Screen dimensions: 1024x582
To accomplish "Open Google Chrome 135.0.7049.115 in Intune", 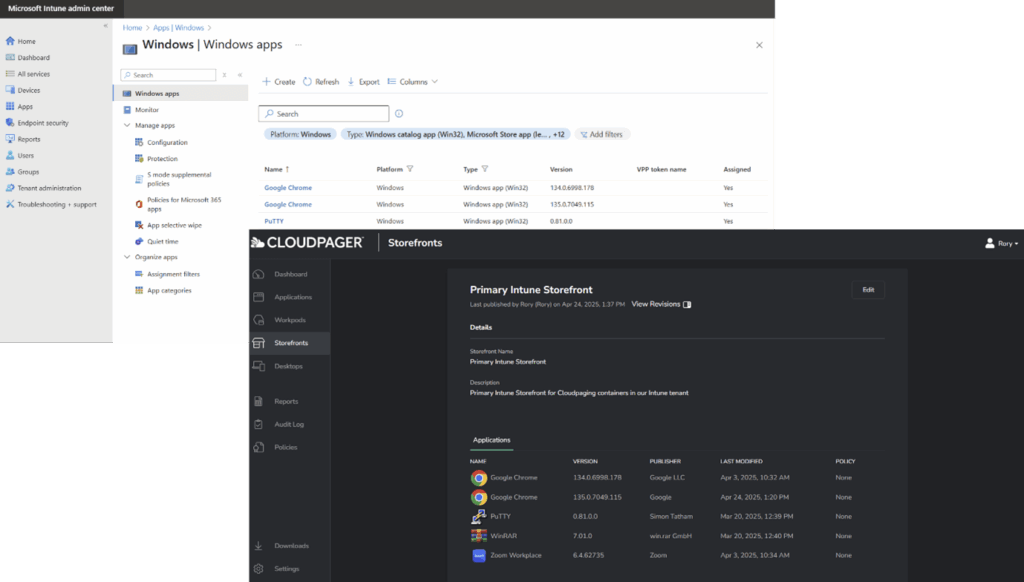I will pos(288,204).
